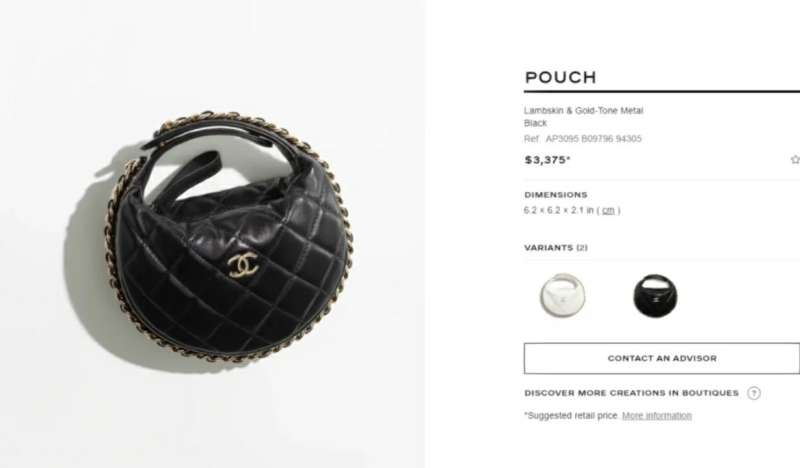Click the Variants (2) heading

(556, 248)
